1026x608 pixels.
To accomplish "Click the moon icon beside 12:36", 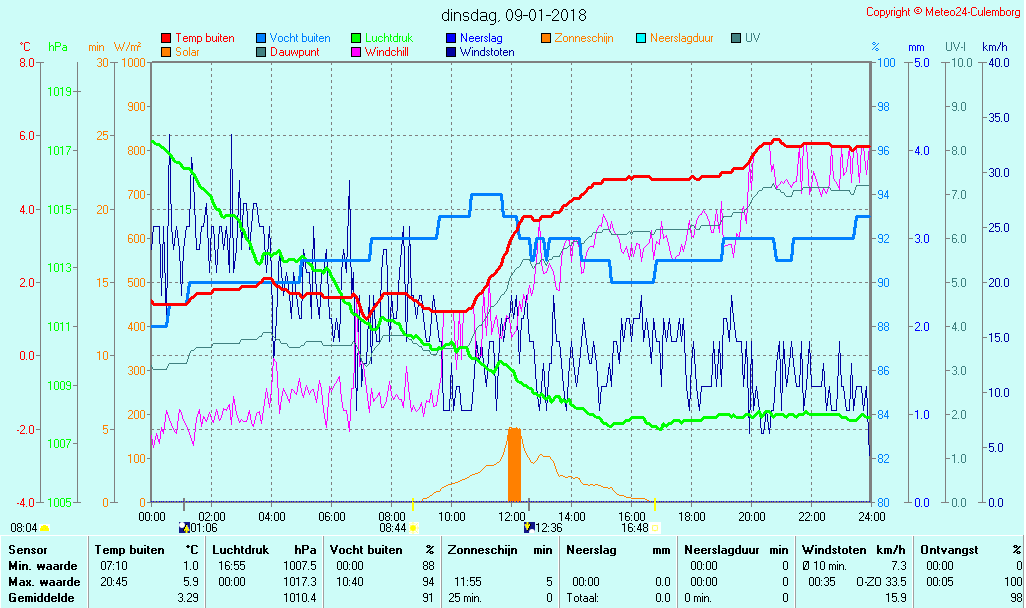I will point(529,528).
